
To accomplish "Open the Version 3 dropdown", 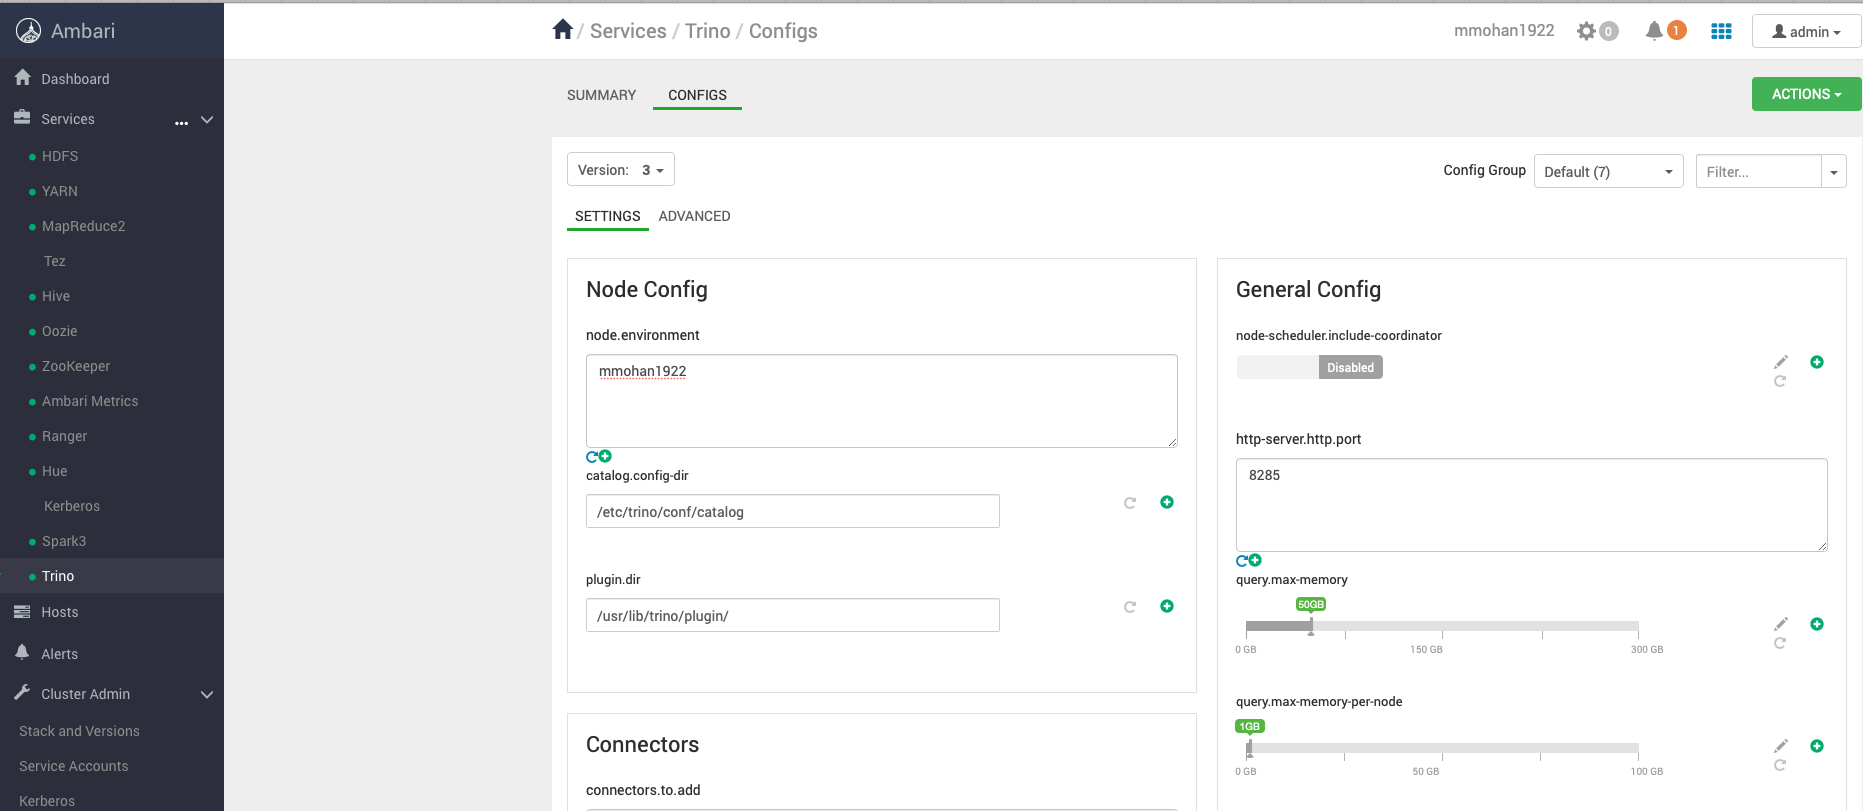I will point(621,170).
